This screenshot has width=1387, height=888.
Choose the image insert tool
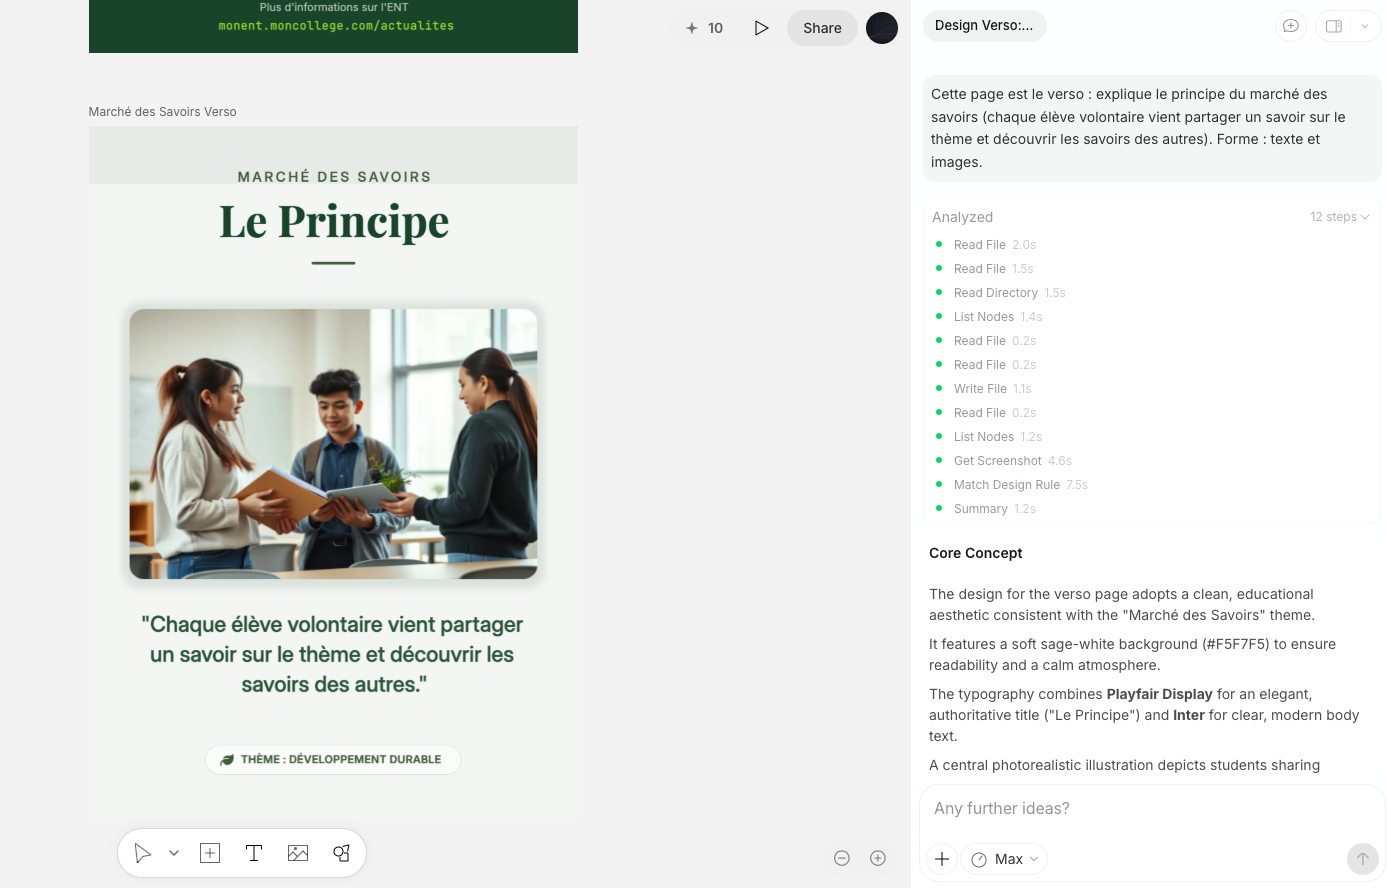[x=298, y=853]
